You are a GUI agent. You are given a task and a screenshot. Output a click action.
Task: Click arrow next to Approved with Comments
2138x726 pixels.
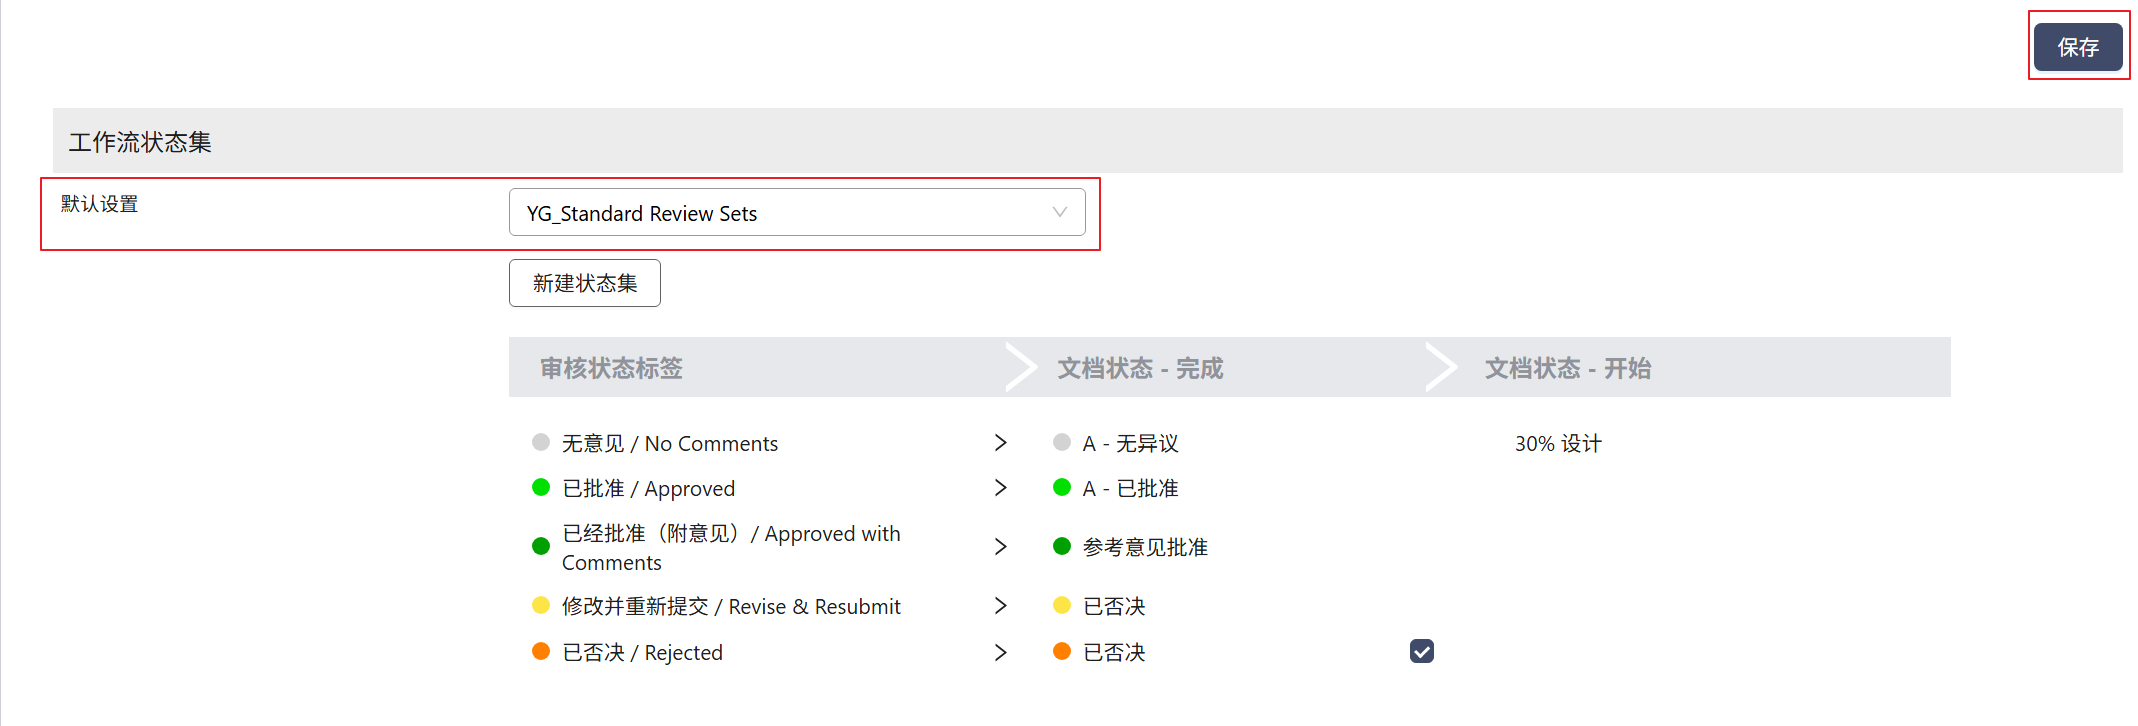click(x=1000, y=547)
